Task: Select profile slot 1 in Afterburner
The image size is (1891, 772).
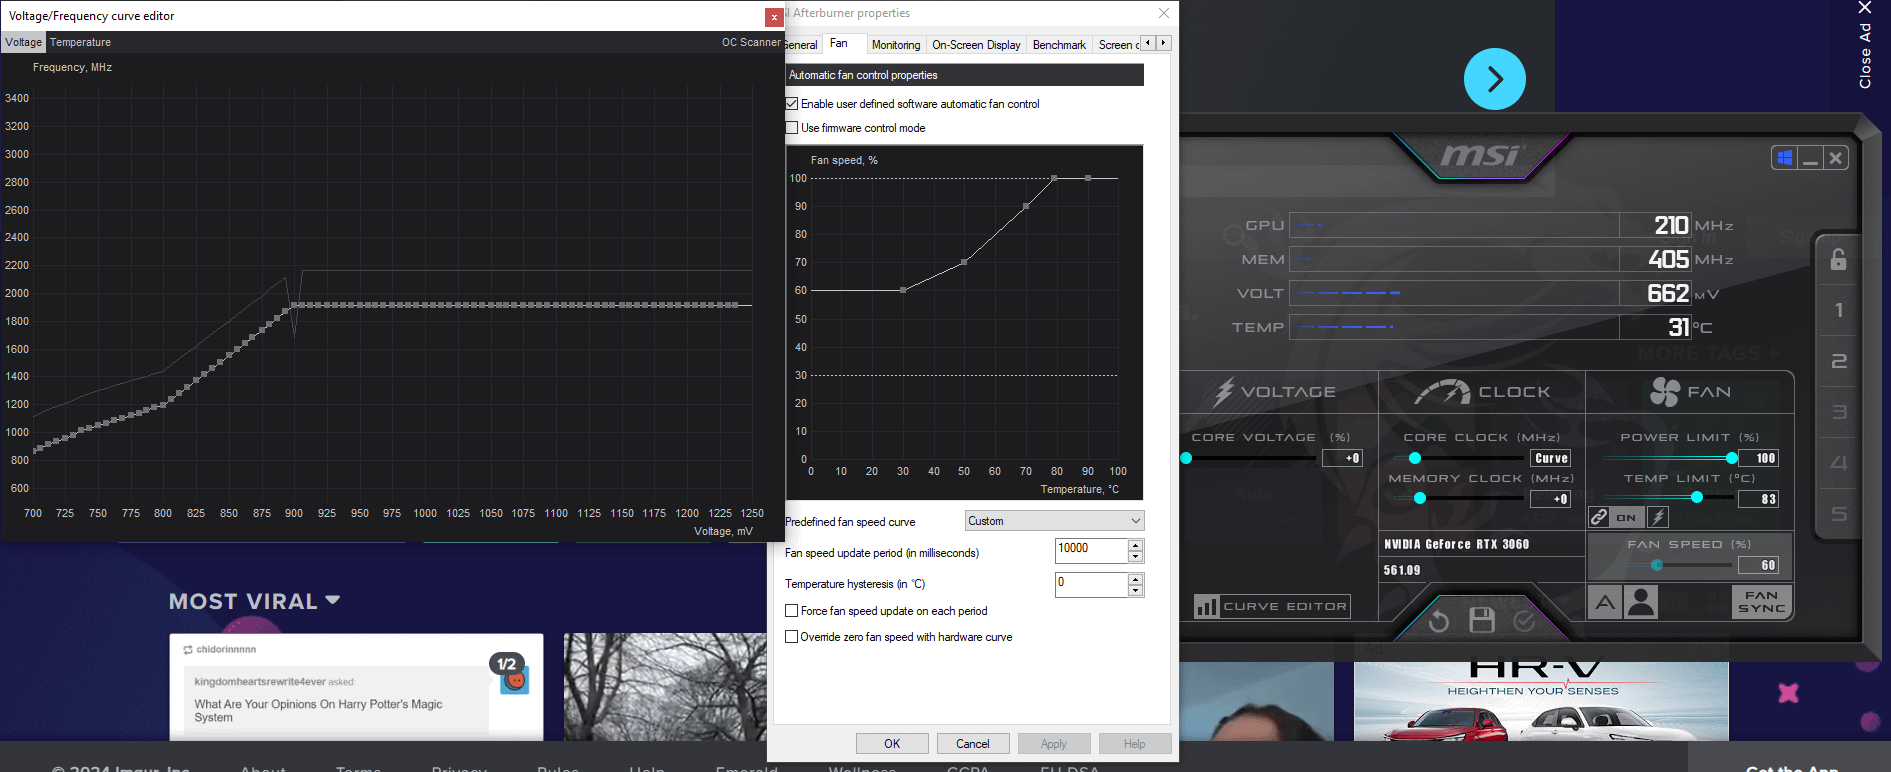Action: click(1838, 310)
